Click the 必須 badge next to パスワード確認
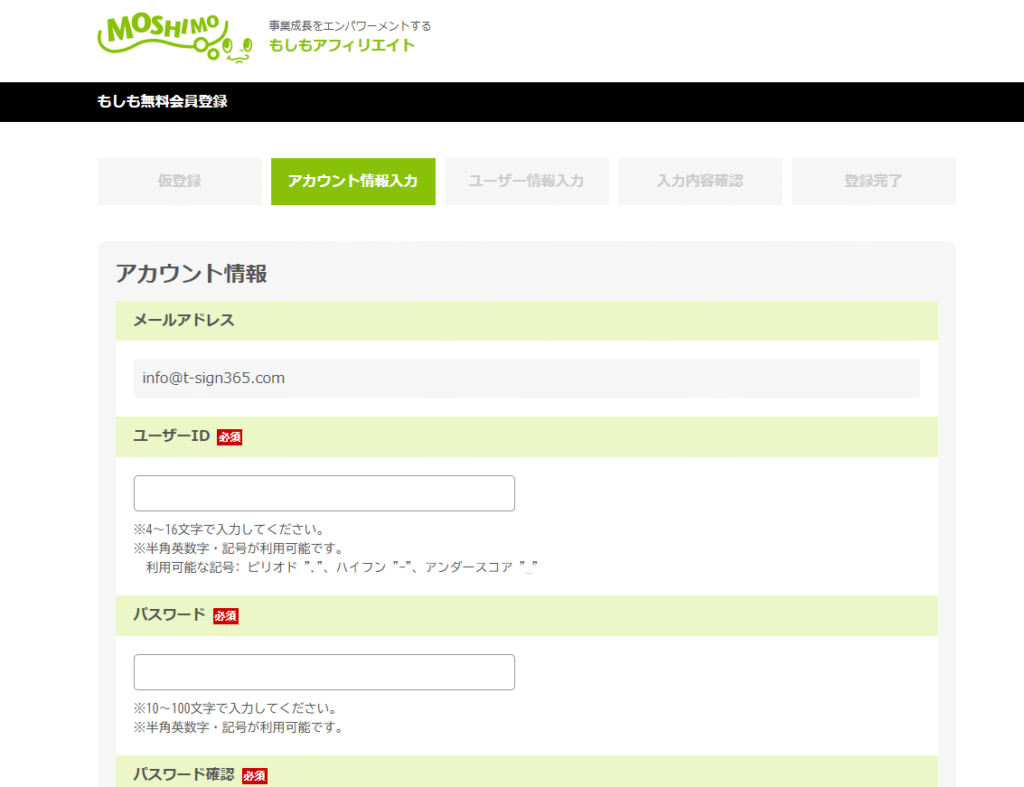 (x=254, y=775)
